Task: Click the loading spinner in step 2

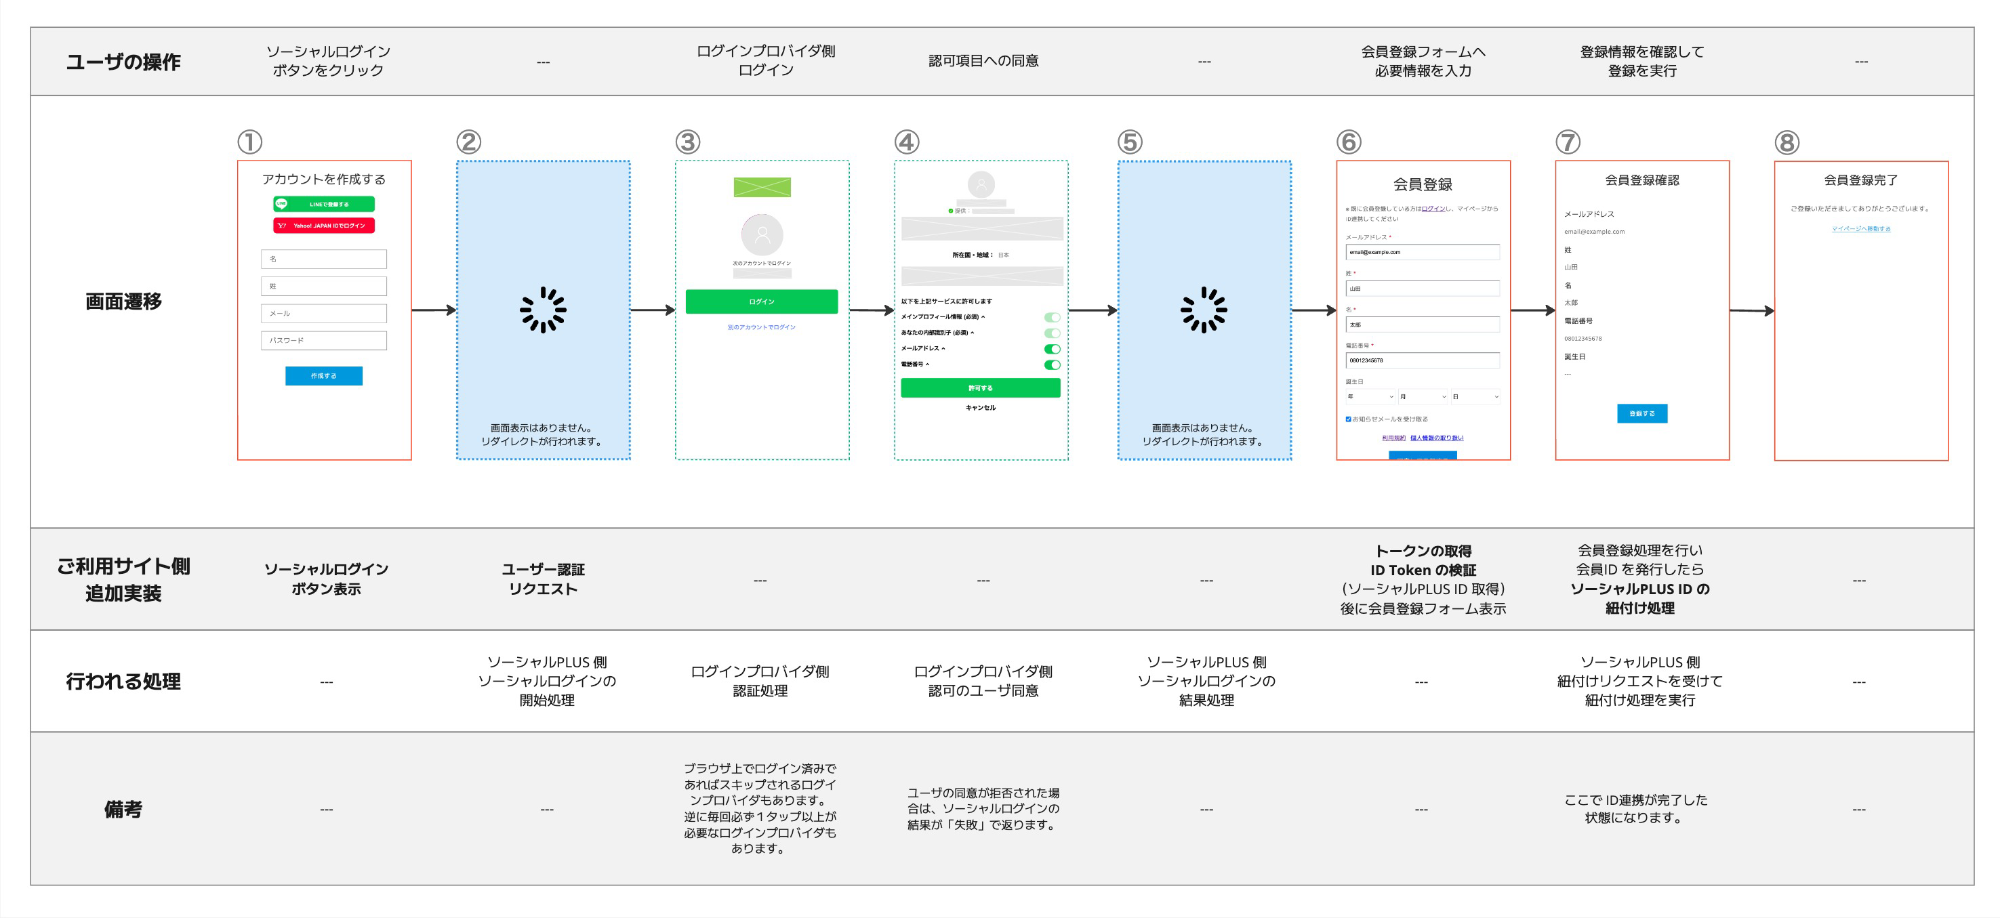Action: point(543,310)
